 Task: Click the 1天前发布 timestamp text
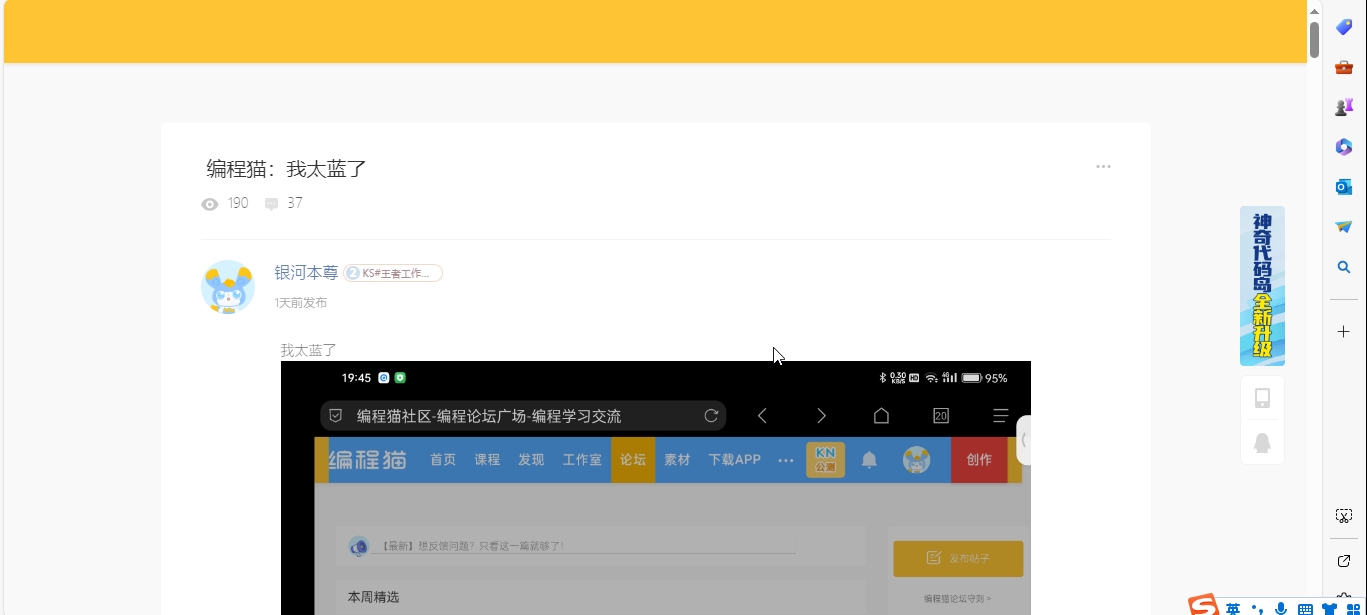point(301,302)
